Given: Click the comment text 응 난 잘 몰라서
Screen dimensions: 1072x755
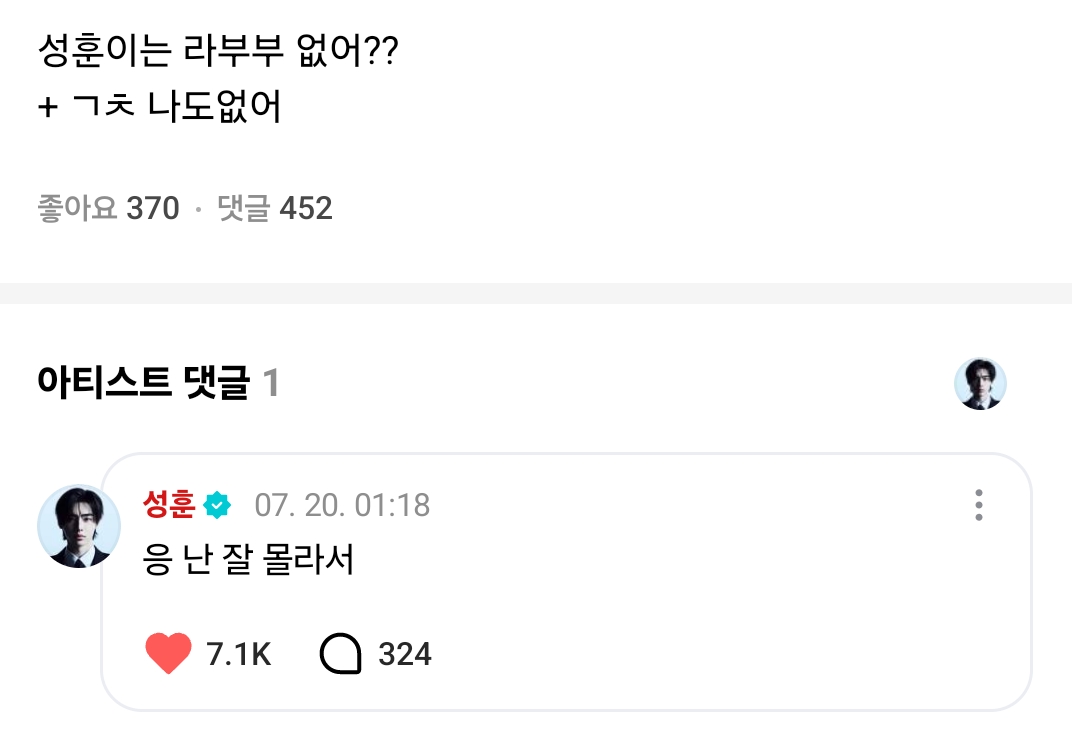Looking at the screenshot, I should pos(249,560).
